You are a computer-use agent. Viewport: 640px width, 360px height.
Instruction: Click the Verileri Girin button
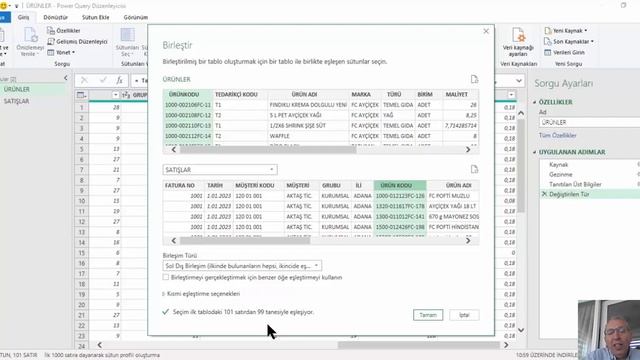(x=565, y=53)
